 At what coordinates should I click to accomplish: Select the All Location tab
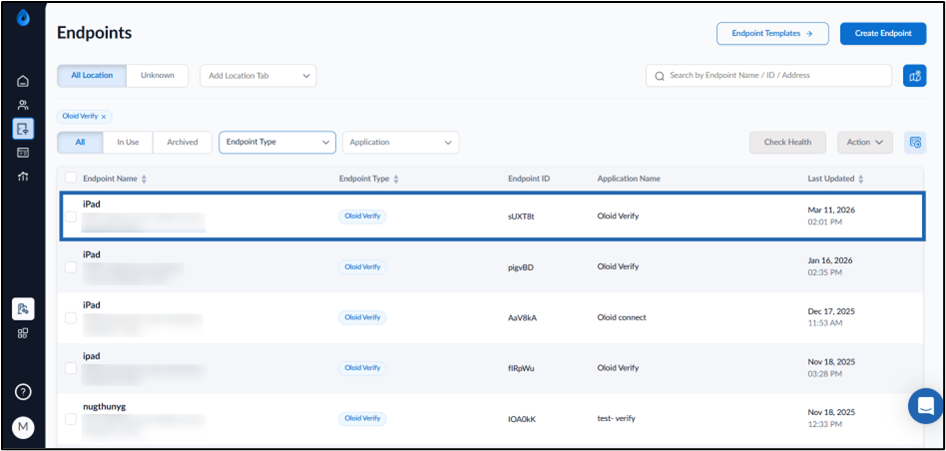click(92, 75)
